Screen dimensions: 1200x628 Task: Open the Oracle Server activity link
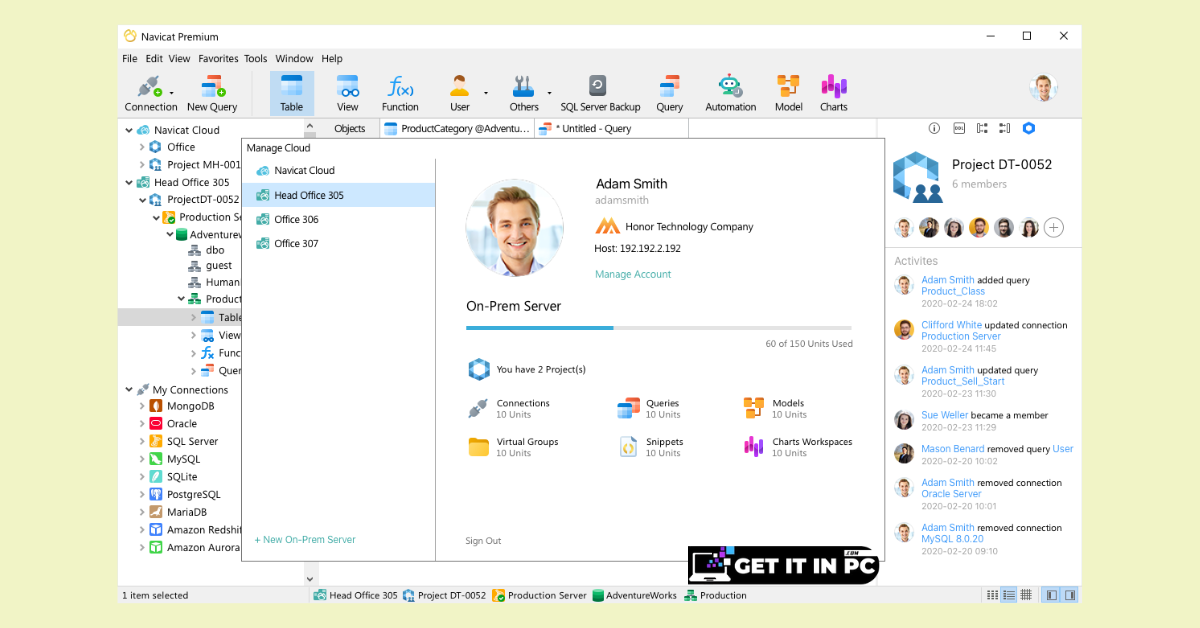[951, 494]
